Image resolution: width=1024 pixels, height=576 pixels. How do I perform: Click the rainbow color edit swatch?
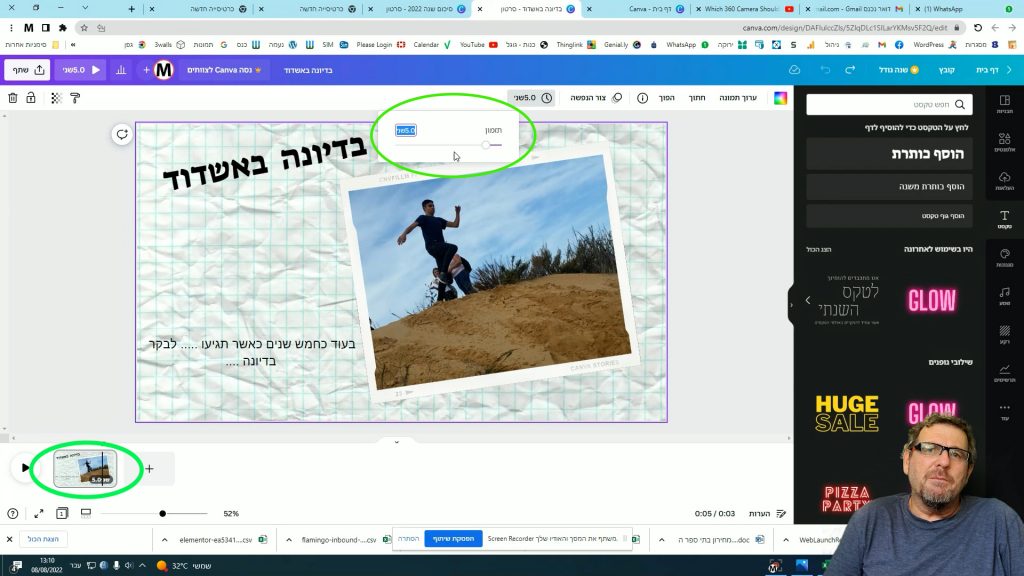coord(780,98)
